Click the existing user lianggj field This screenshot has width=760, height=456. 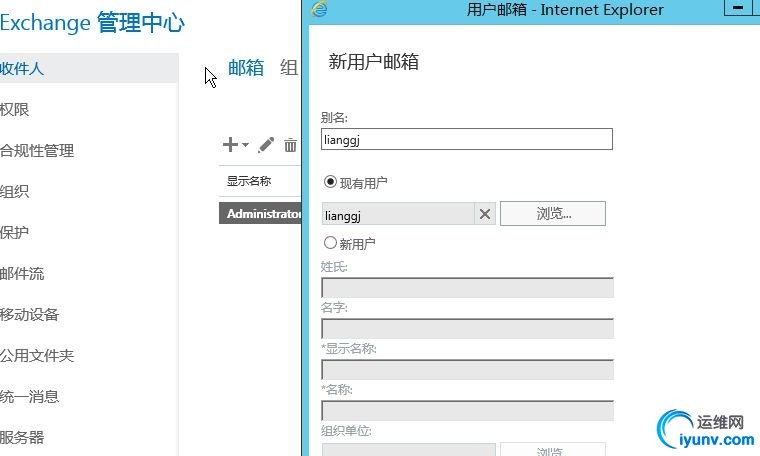tap(398, 214)
